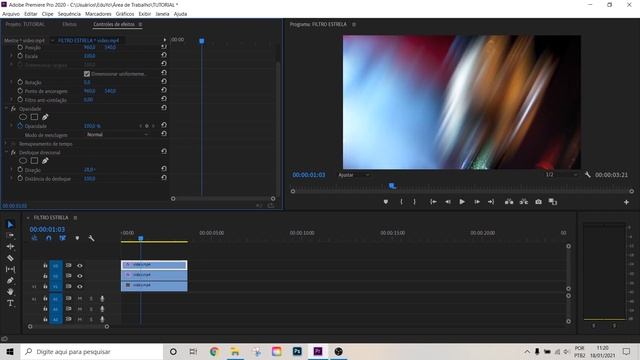Click Export Frame camera icon
This screenshot has width=640, height=360.
538,202
